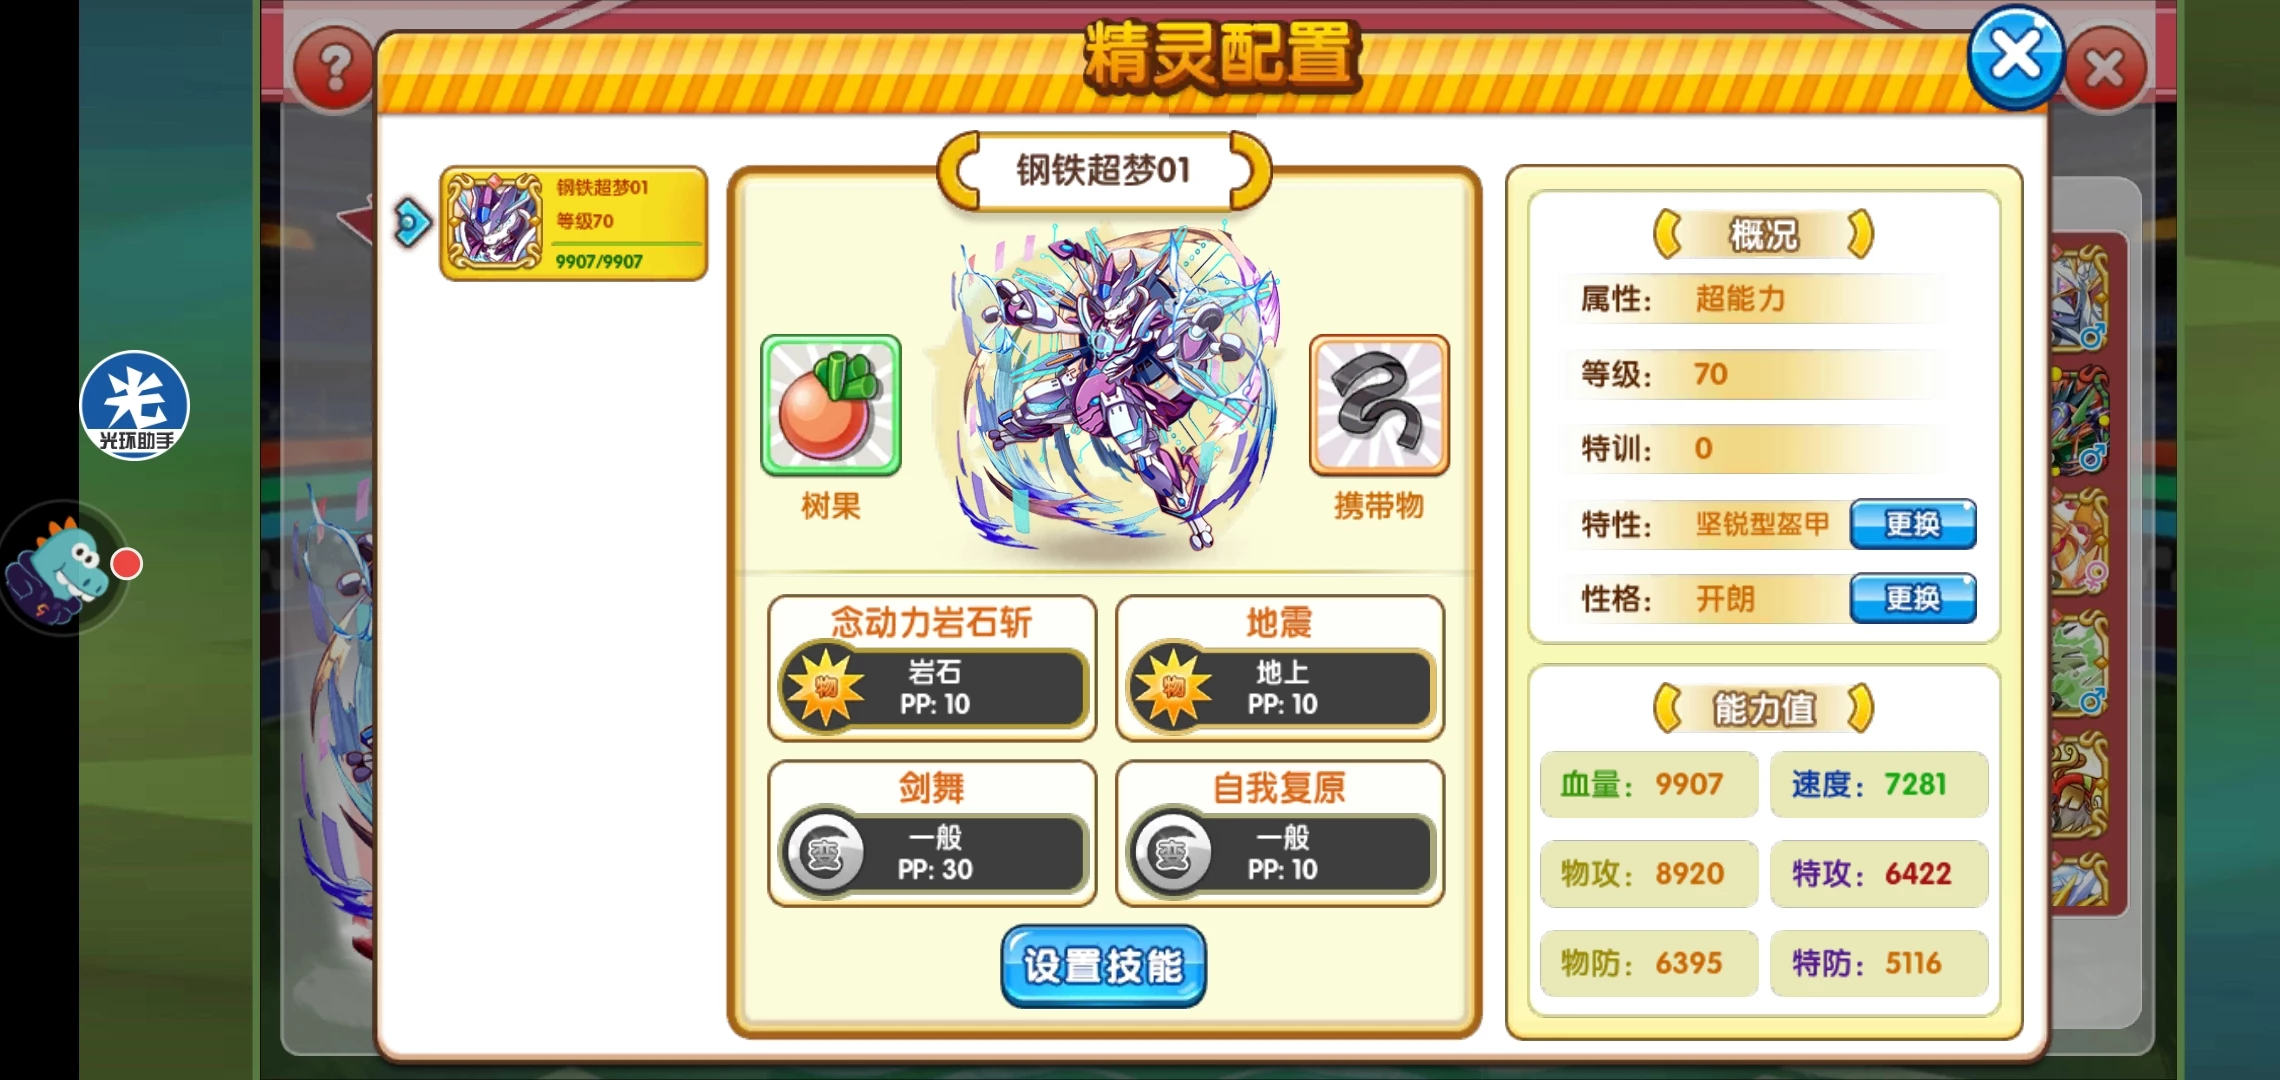Select the 剑舞 skill

click(932, 833)
